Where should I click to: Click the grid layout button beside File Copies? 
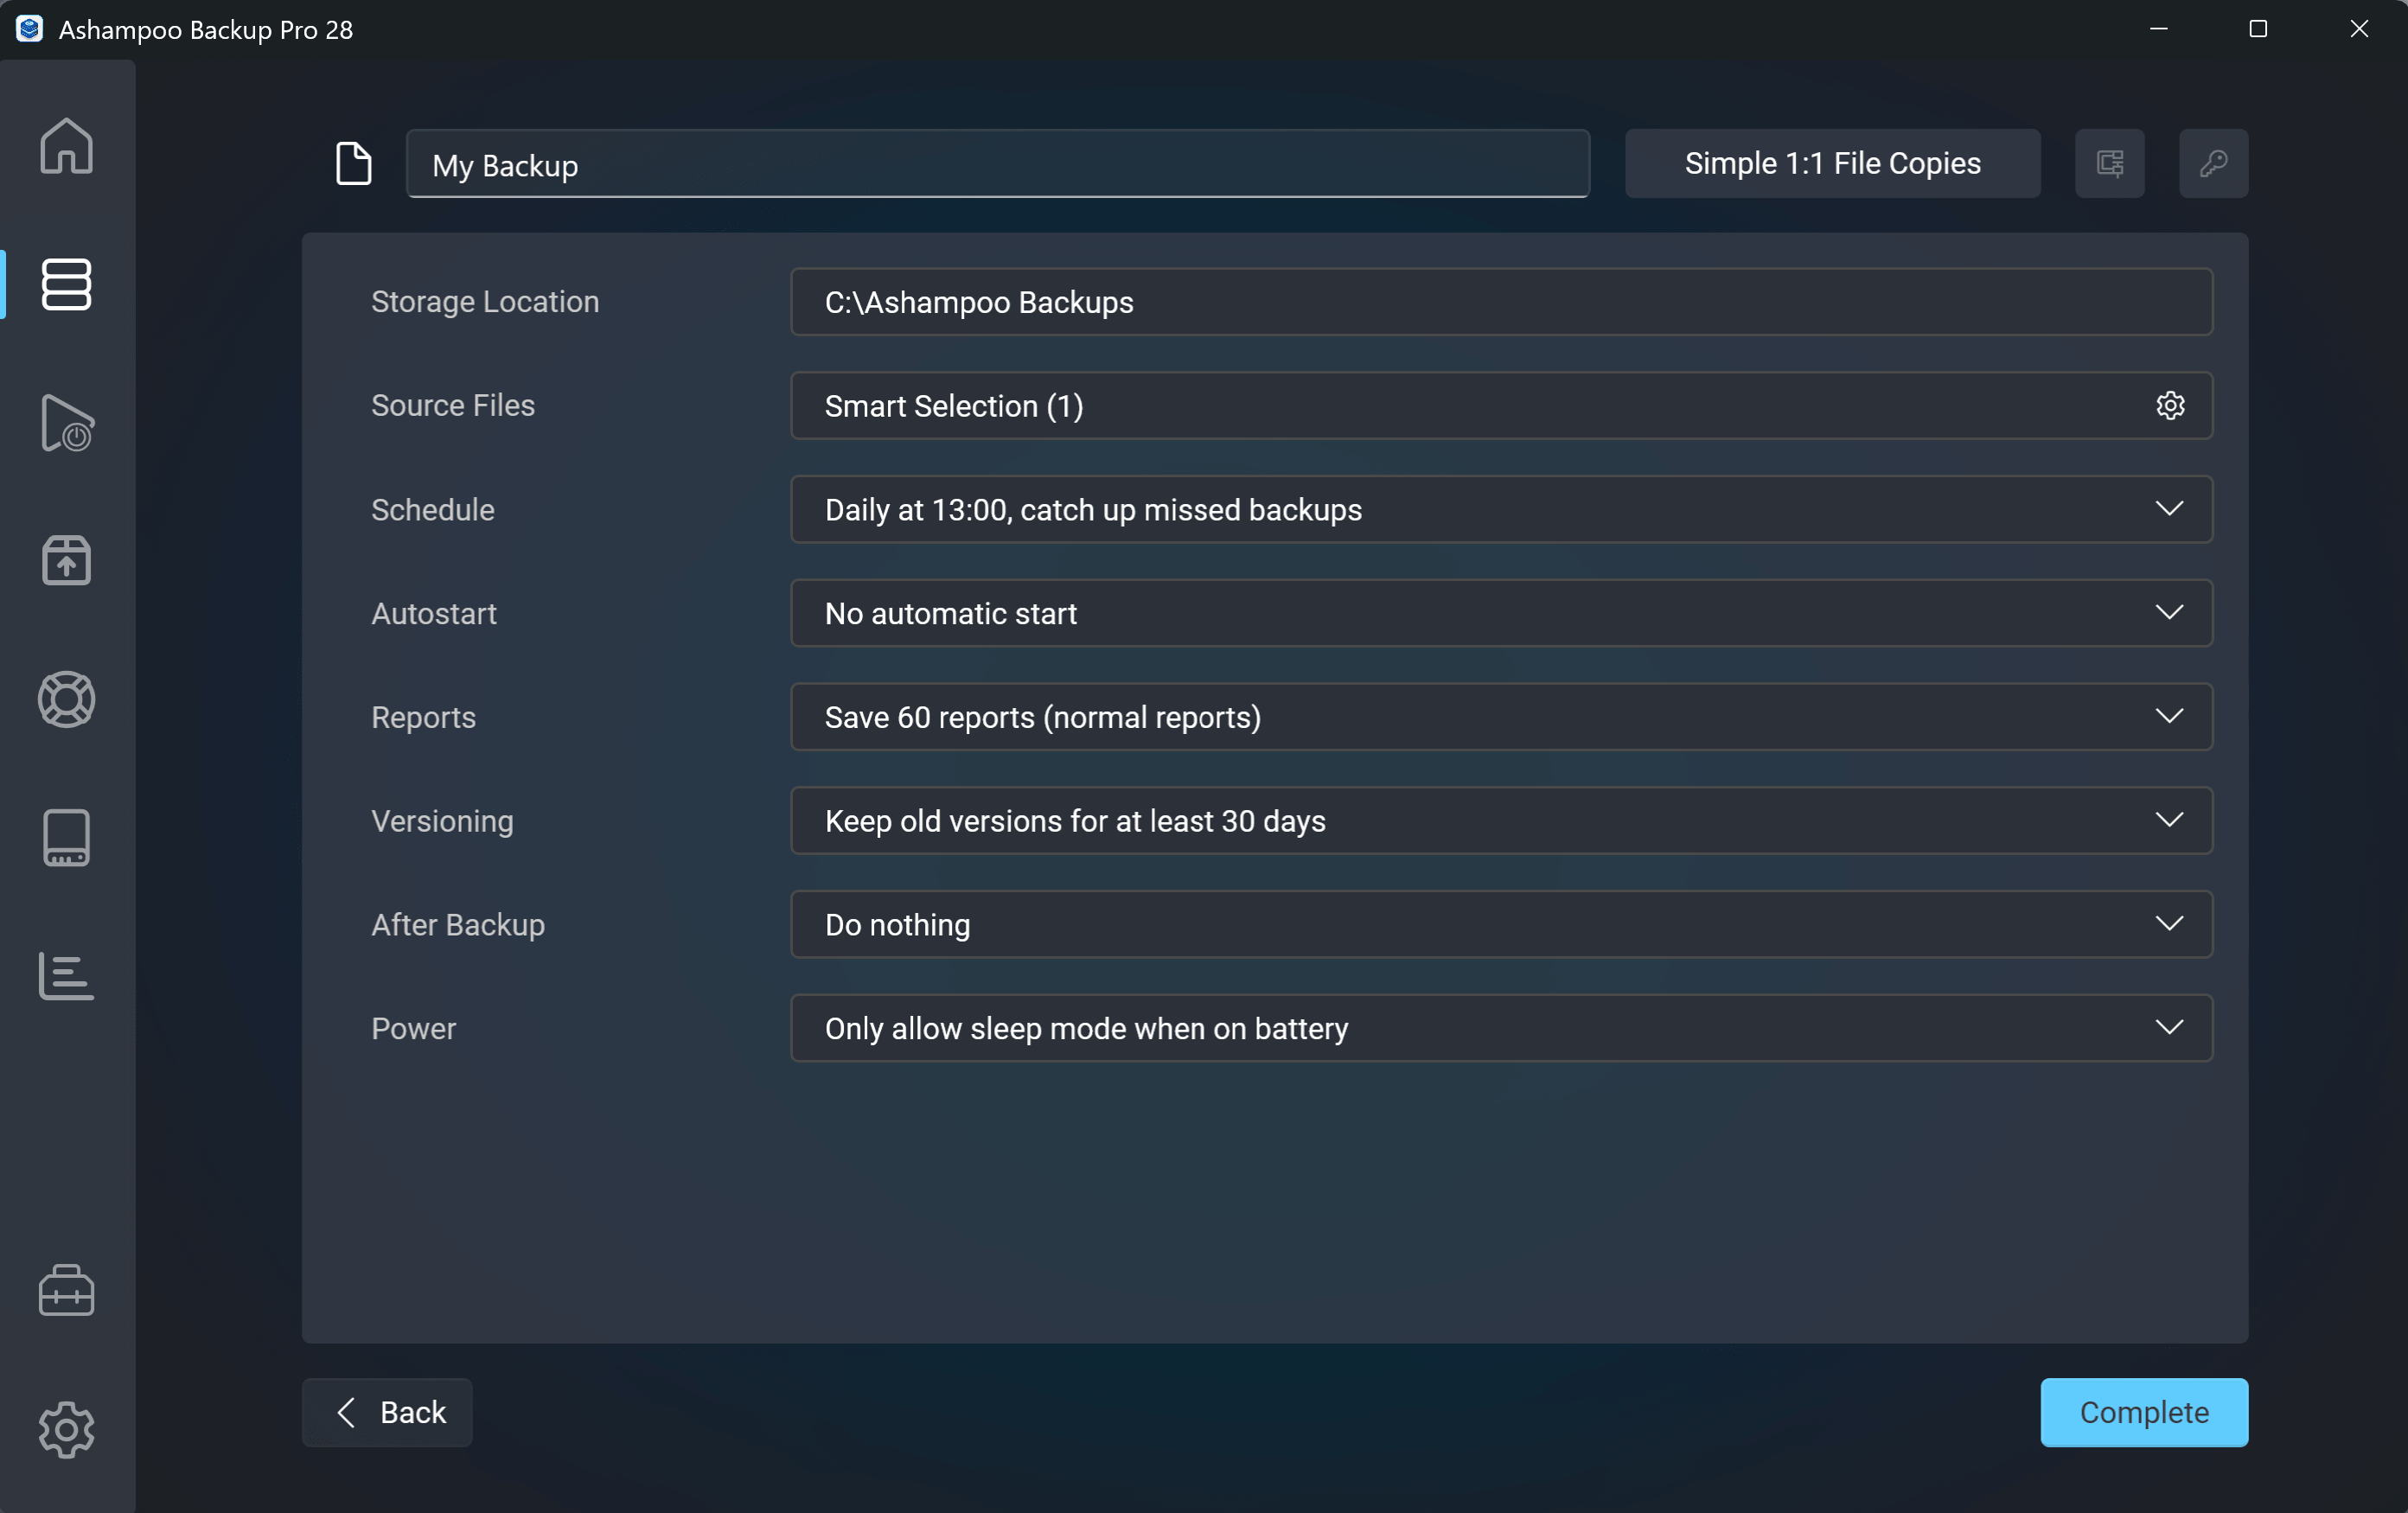[2110, 163]
